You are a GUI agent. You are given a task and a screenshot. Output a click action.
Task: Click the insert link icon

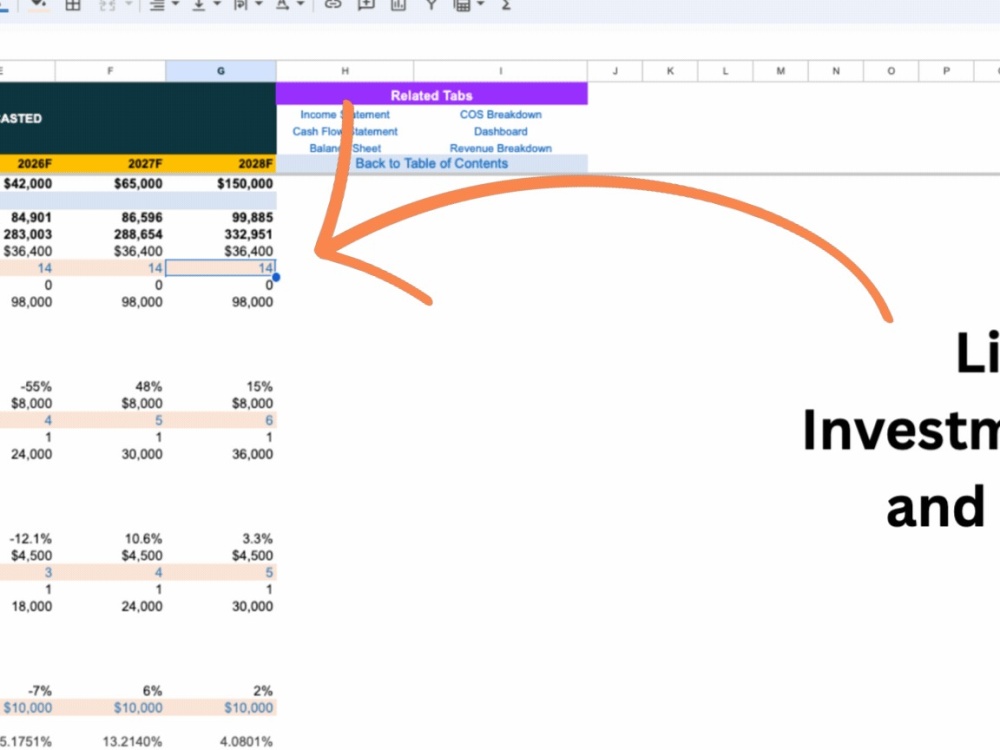(333, 4)
